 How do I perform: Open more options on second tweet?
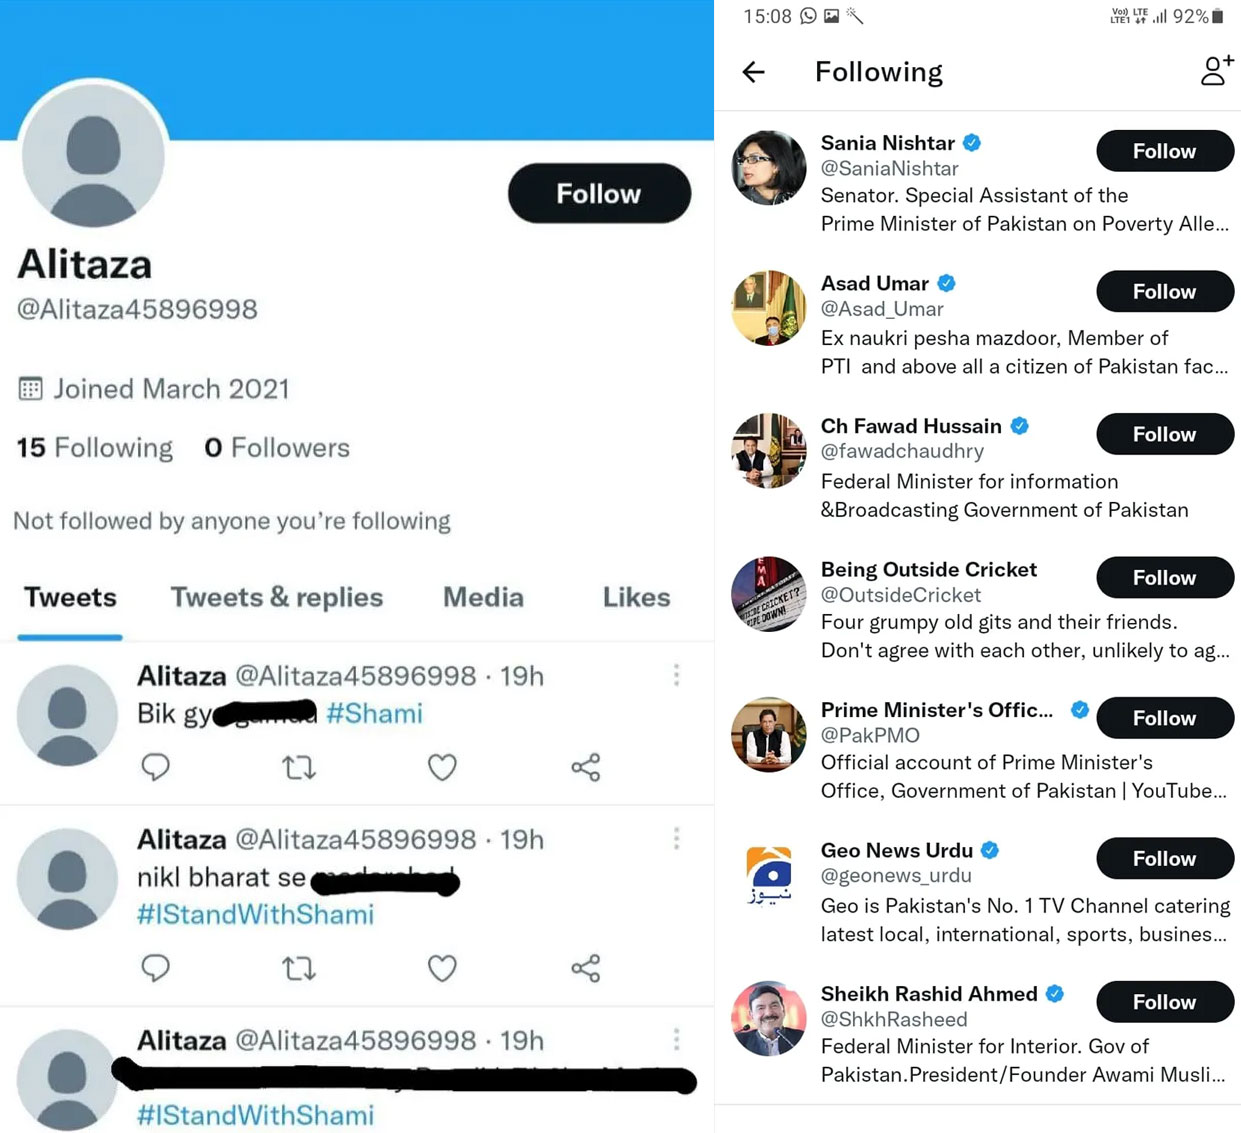(677, 838)
